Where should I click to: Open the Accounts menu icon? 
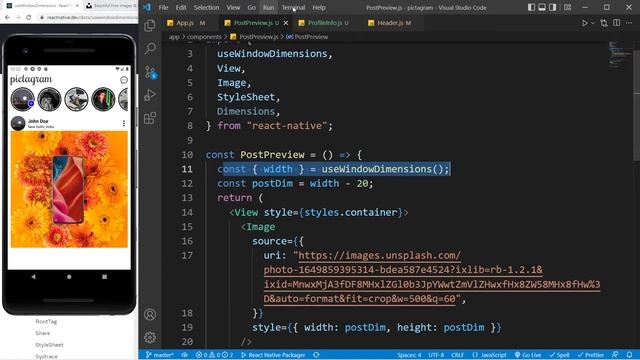(x=150, y=315)
